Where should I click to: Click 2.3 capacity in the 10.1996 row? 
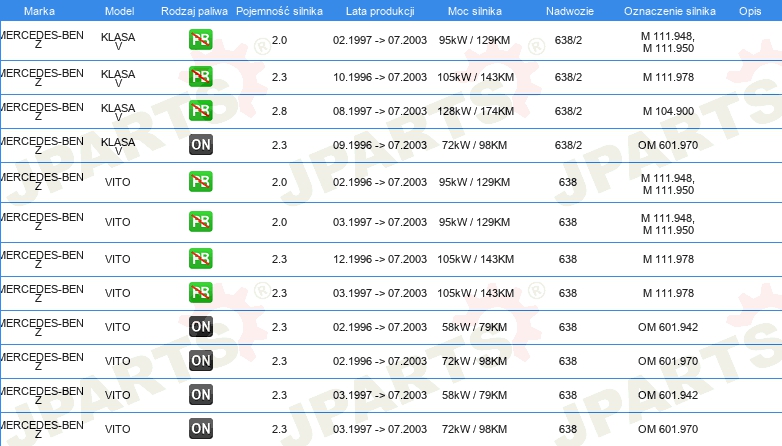(279, 77)
